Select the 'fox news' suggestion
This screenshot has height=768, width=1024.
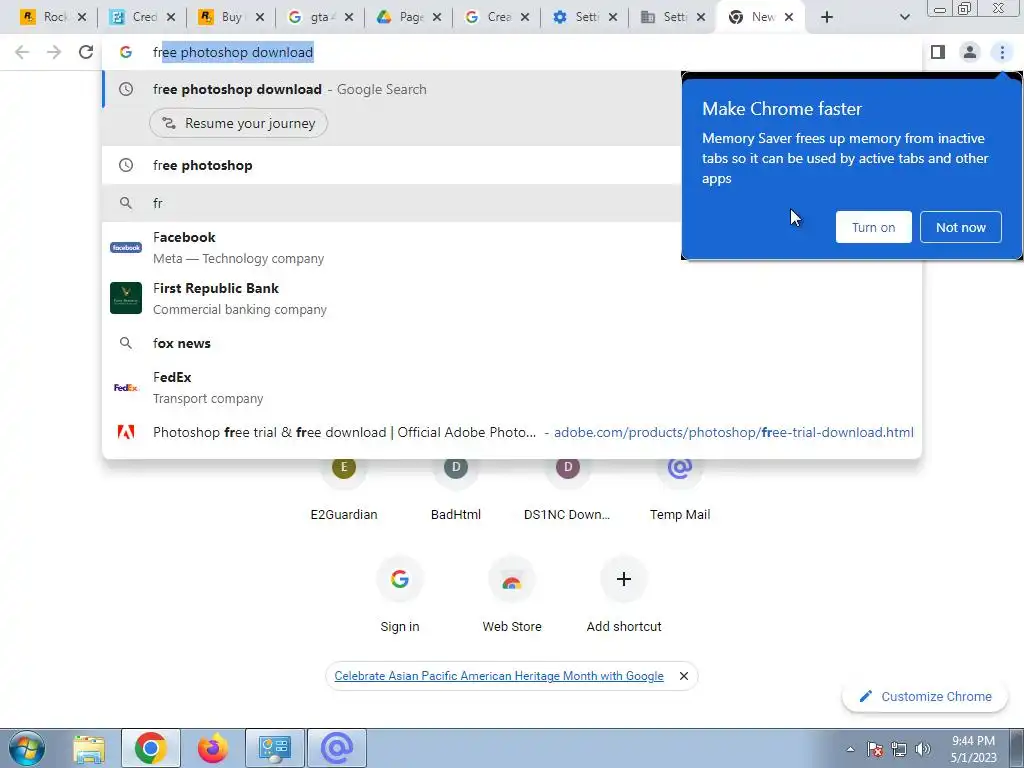[512, 344]
